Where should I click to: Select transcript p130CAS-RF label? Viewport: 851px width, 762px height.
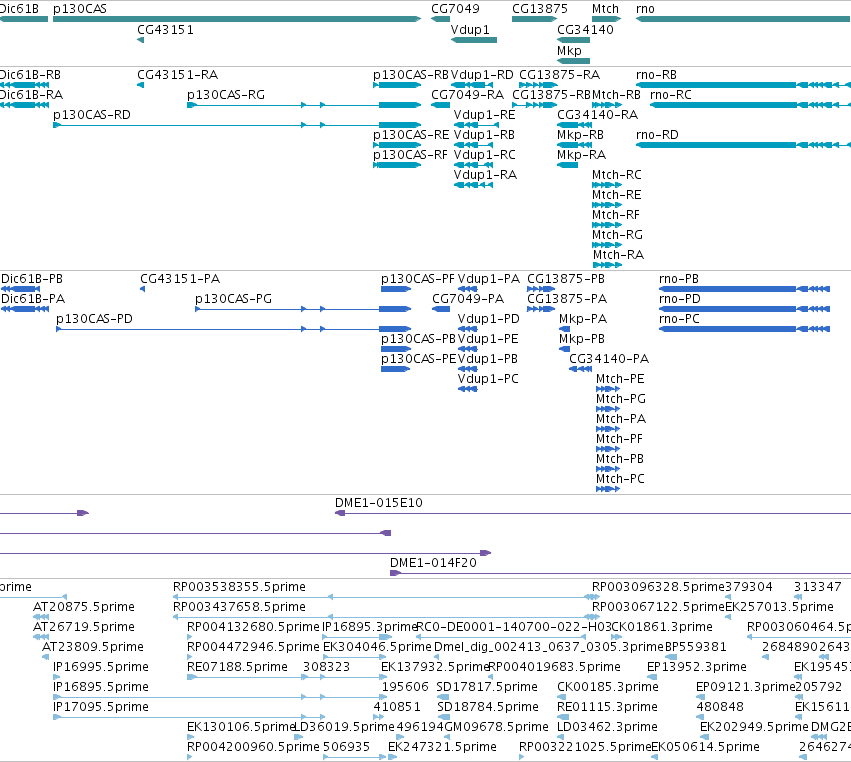tap(410, 155)
